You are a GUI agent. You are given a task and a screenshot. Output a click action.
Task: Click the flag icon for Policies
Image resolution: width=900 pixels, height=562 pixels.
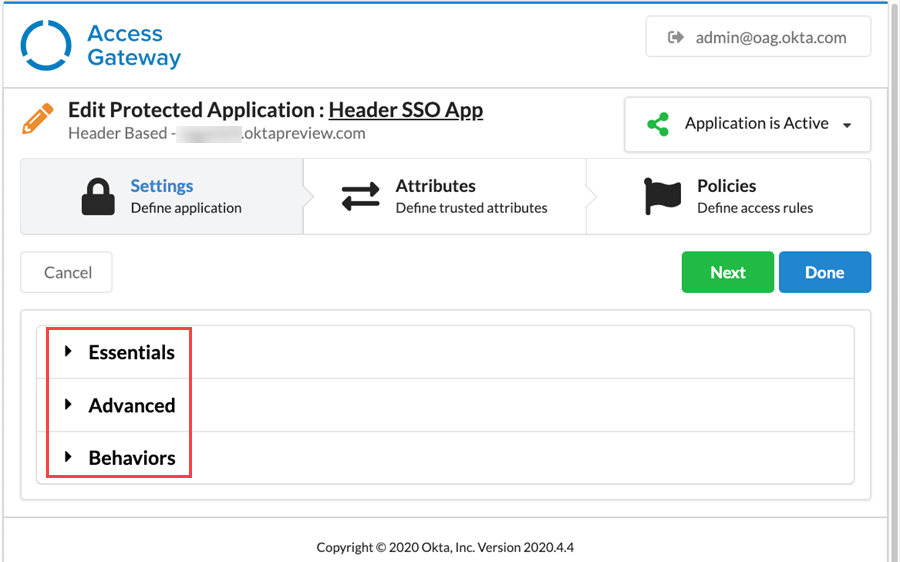[662, 196]
